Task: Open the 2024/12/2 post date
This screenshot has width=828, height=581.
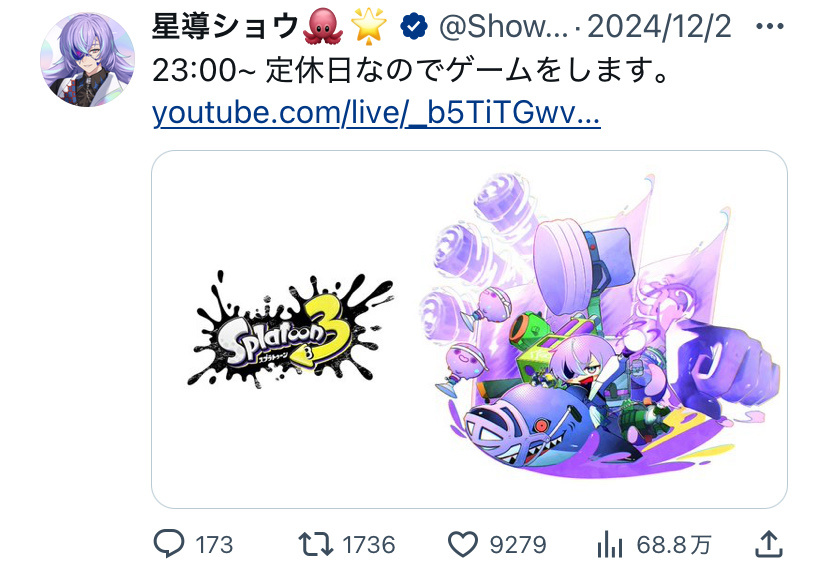Action: pyautogui.click(x=659, y=26)
